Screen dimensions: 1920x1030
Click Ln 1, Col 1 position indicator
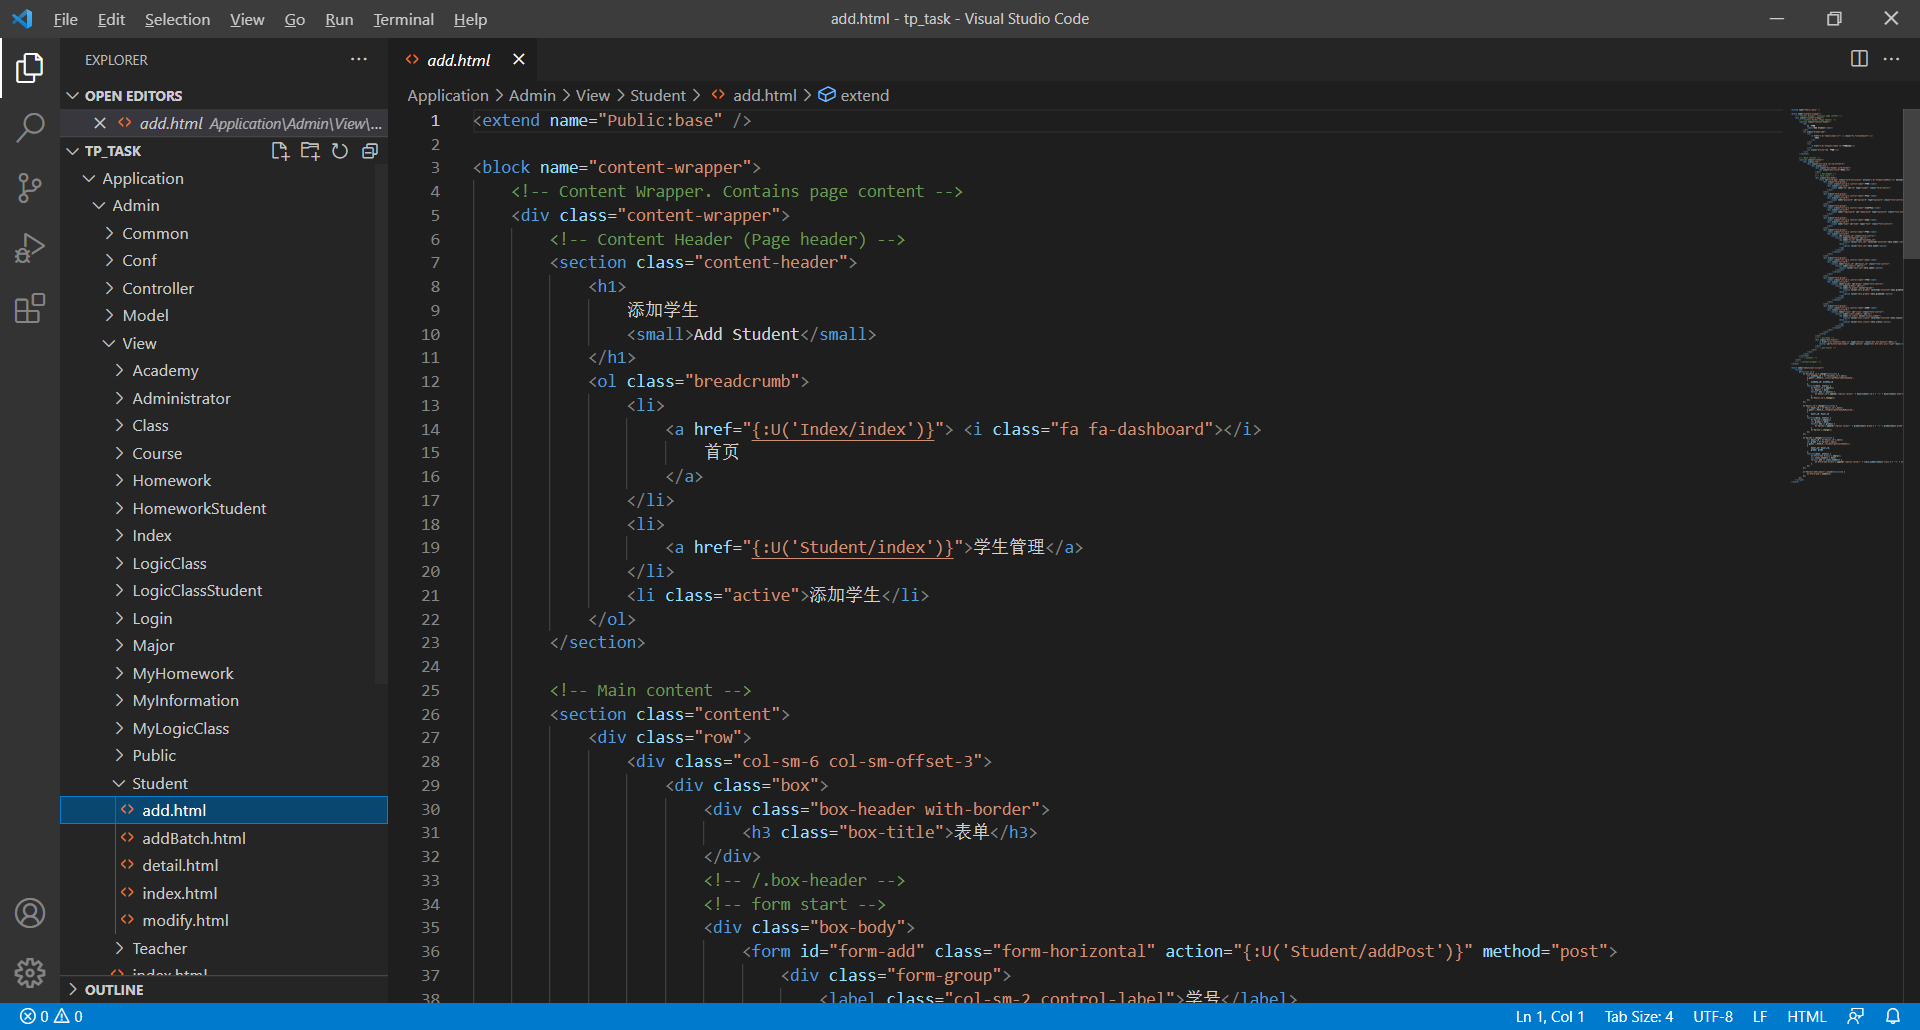[1550, 1016]
